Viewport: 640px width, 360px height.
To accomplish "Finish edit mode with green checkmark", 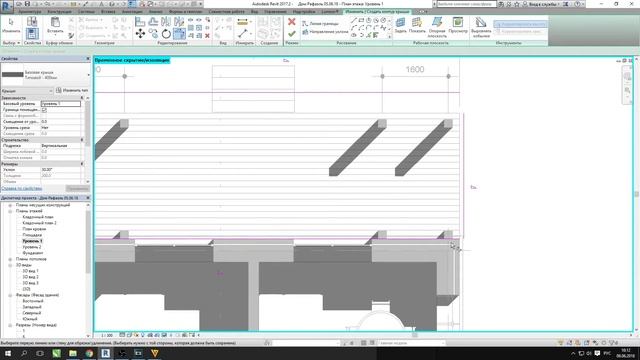I will (291, 34).
